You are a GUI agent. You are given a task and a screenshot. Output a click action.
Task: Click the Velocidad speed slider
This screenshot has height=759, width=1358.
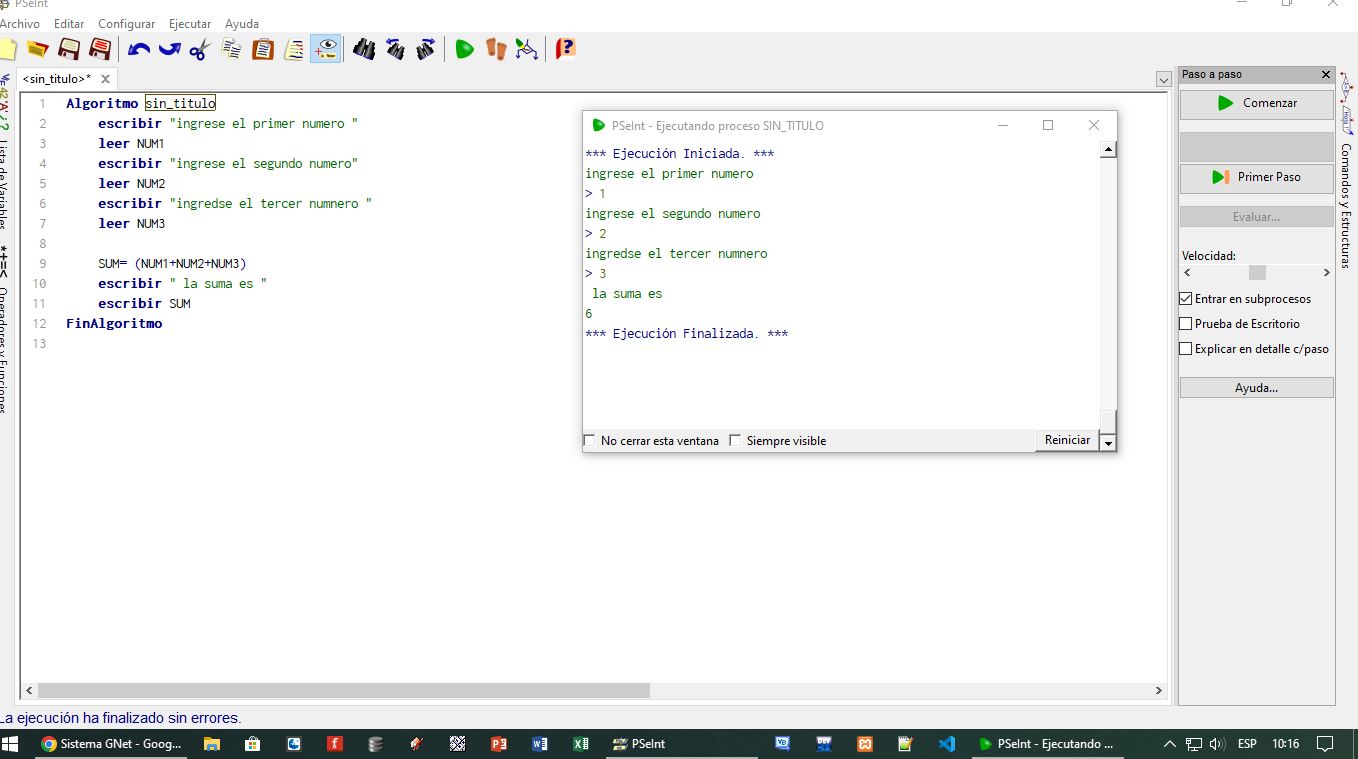1257,273
